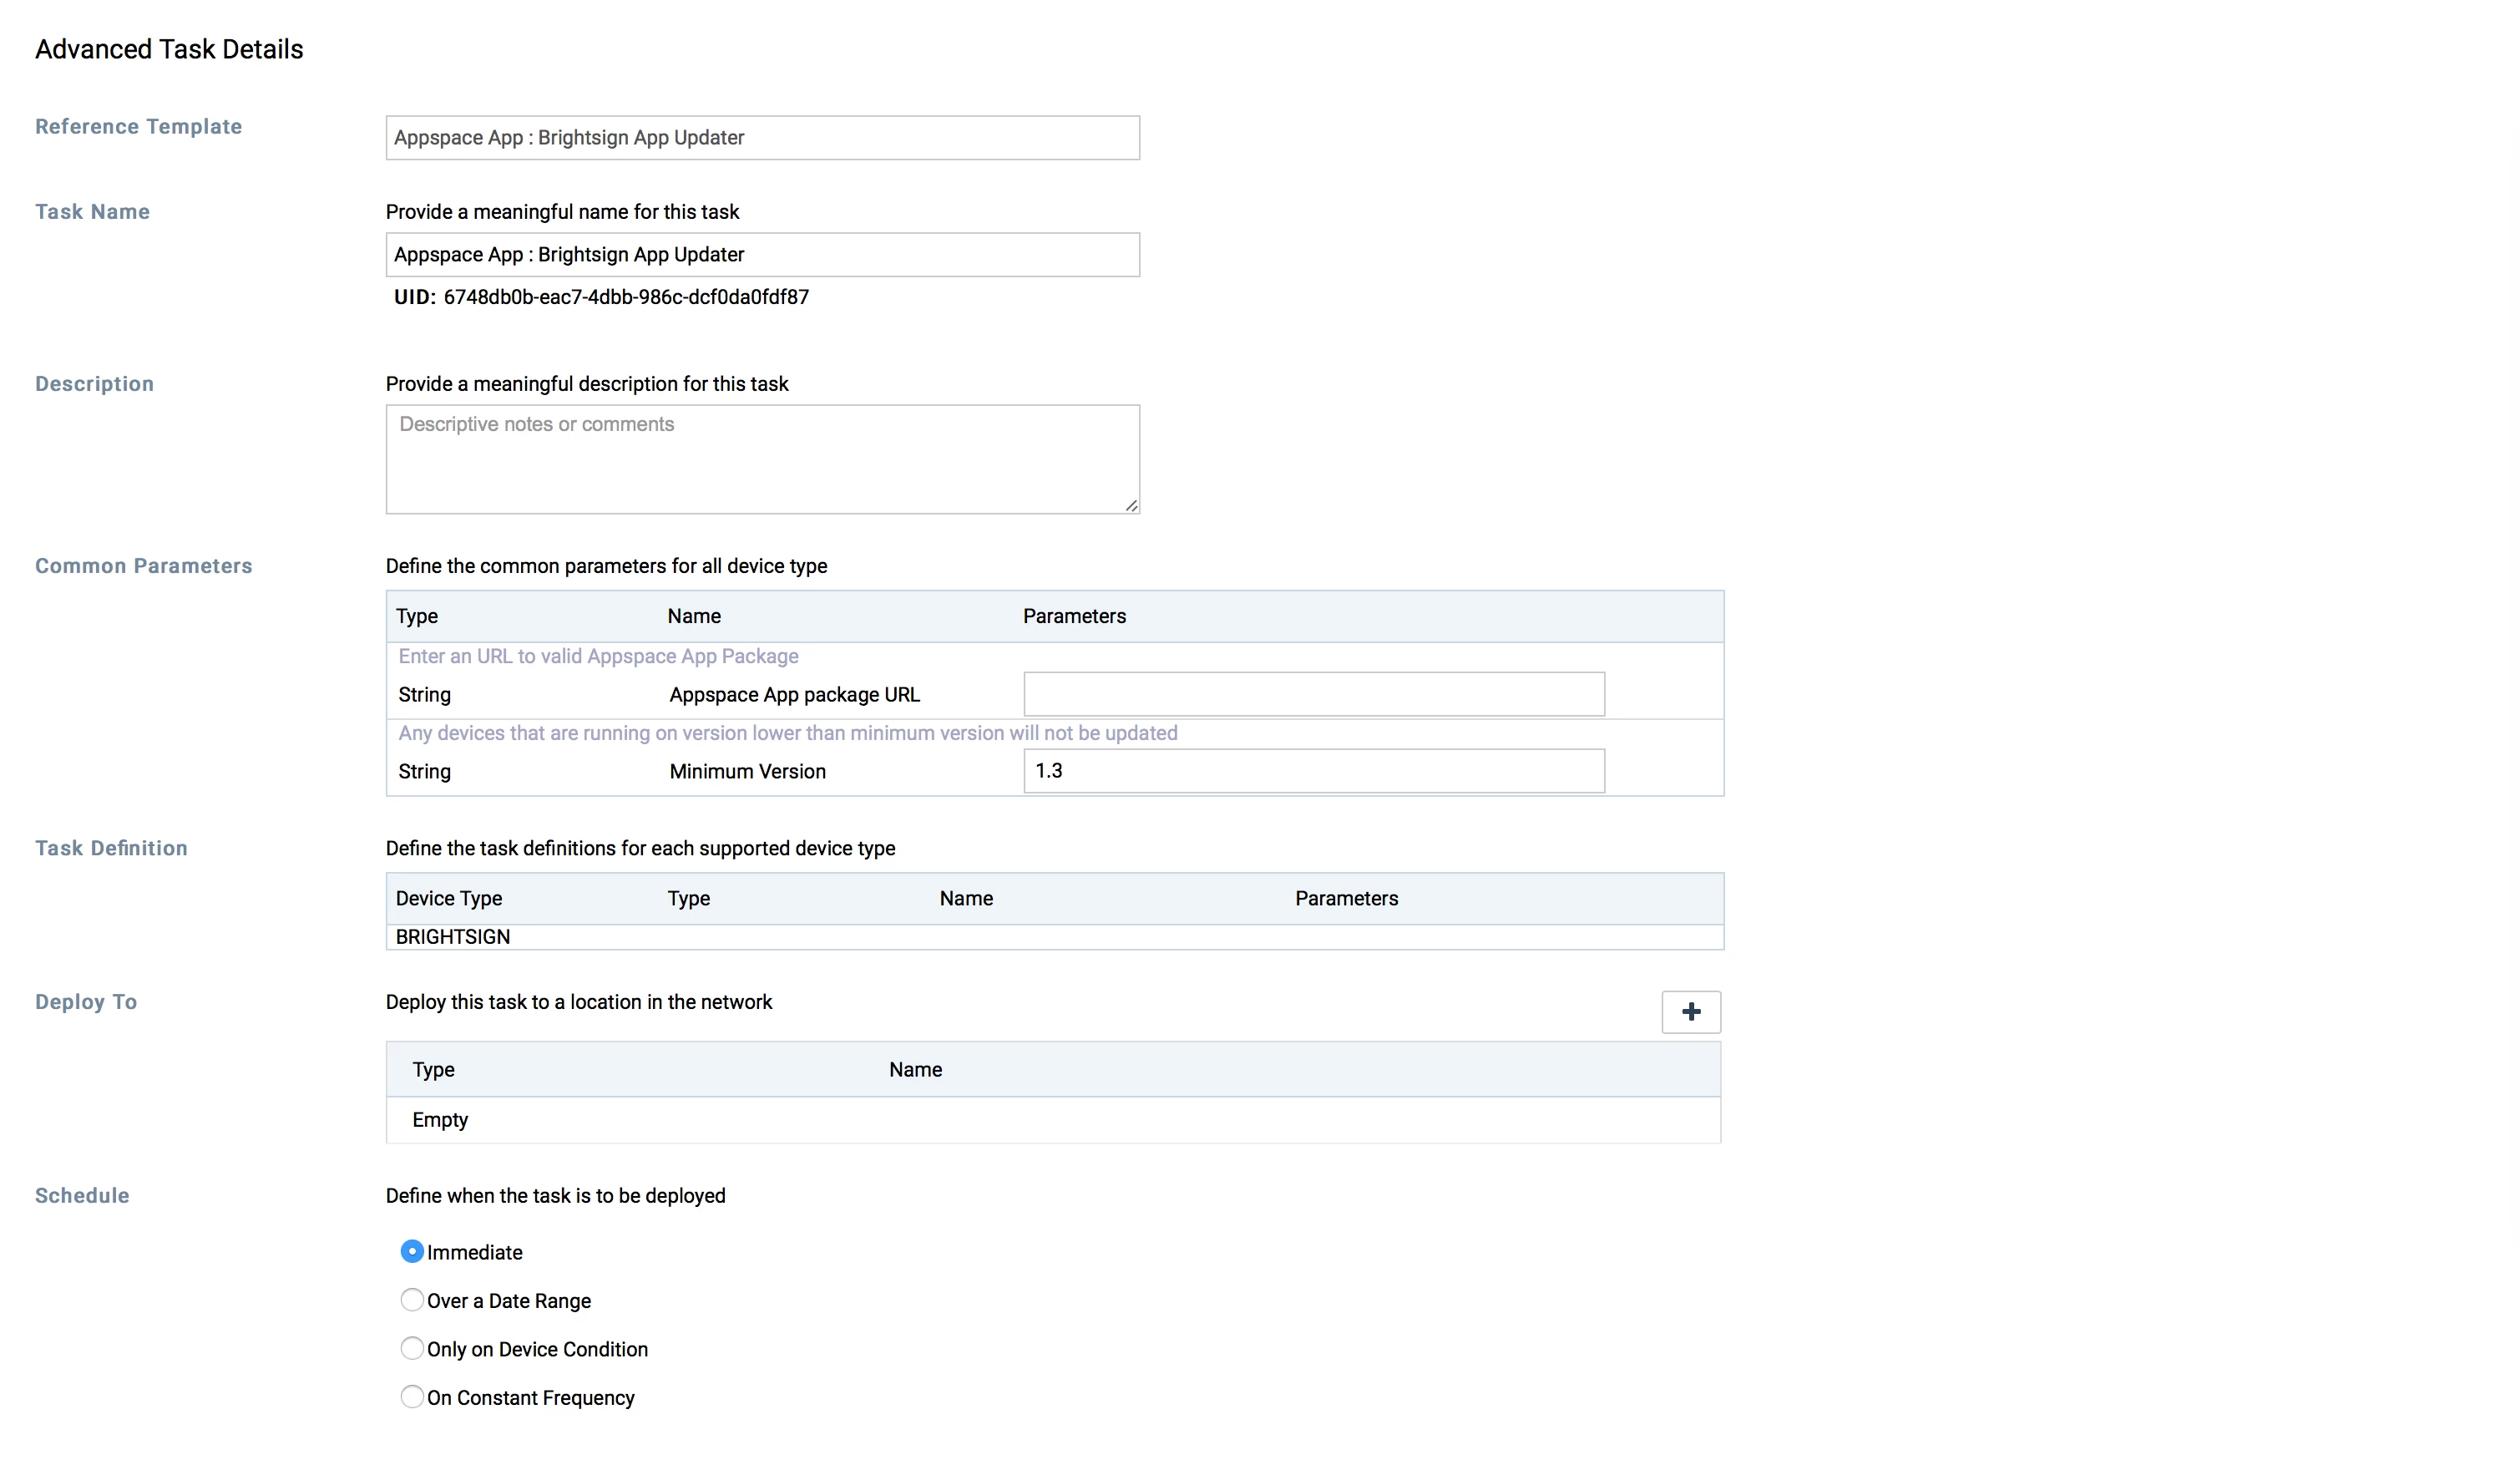The height and width of the screenshot is (1460, 2520).
Task: Click into the Description notes textarea
Action: click(x=762, y=459)
